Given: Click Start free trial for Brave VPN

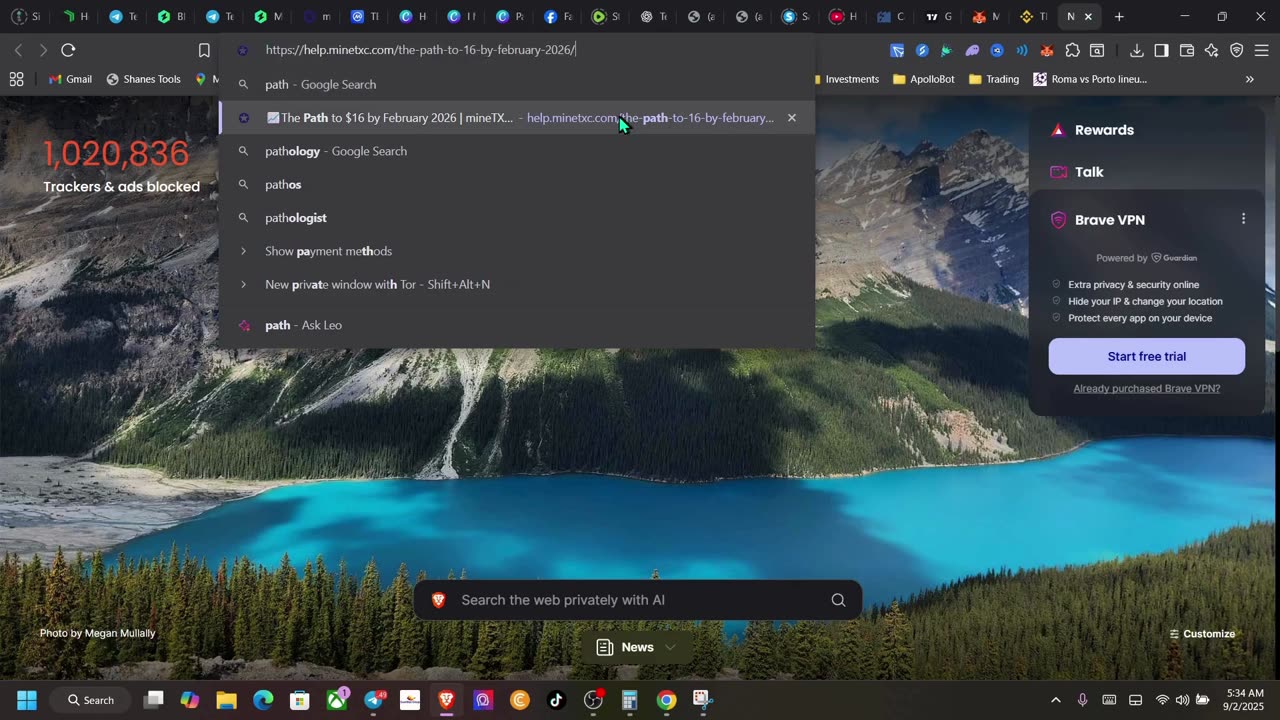Looking at the screenshot, I should tap(1147, 356).
